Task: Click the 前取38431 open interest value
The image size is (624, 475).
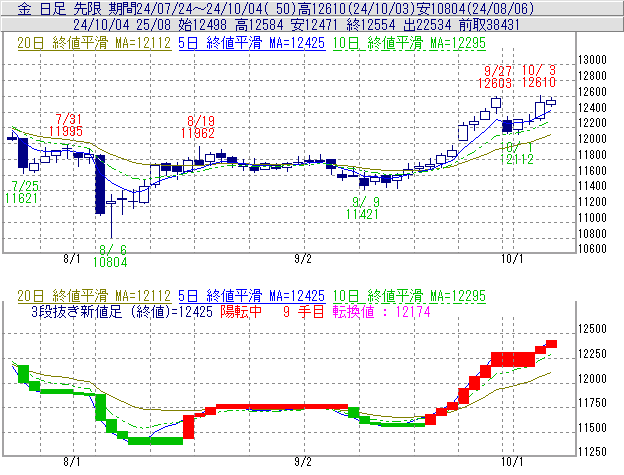Action: tap(489, 25)
